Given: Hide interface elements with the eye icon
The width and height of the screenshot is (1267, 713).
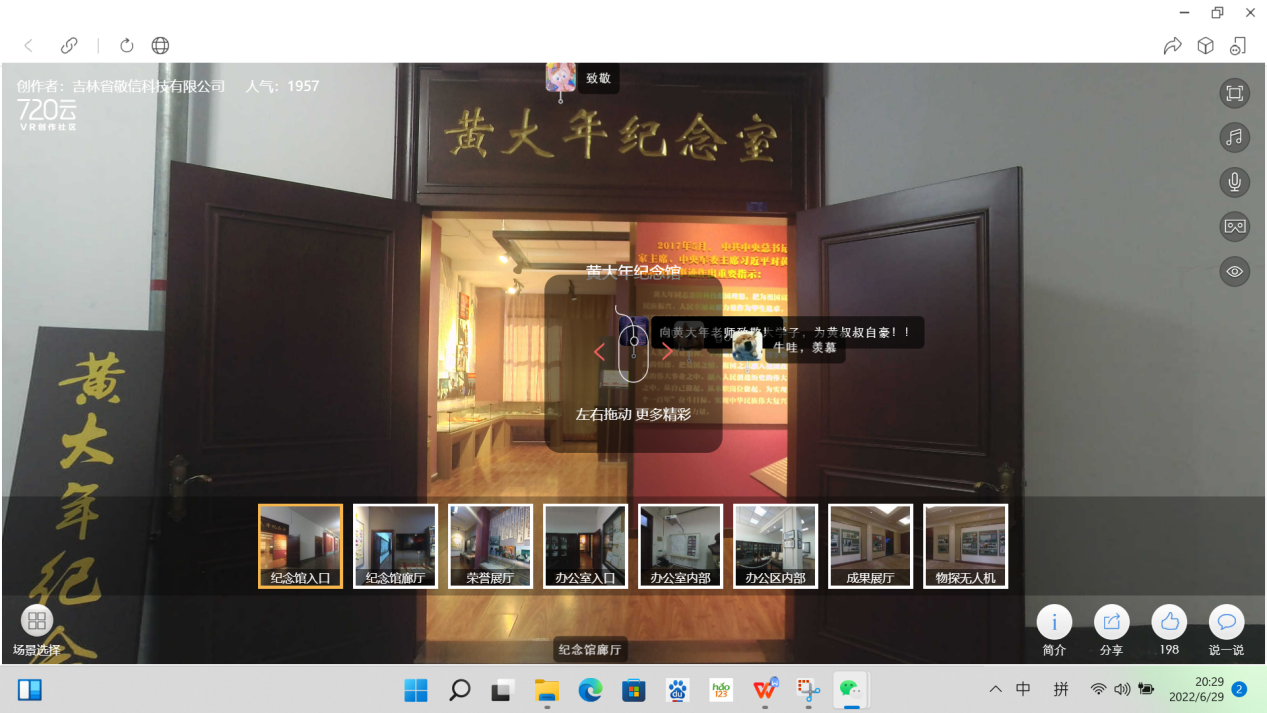Looking at the screenshot, I should click(x=1234, y=271).
